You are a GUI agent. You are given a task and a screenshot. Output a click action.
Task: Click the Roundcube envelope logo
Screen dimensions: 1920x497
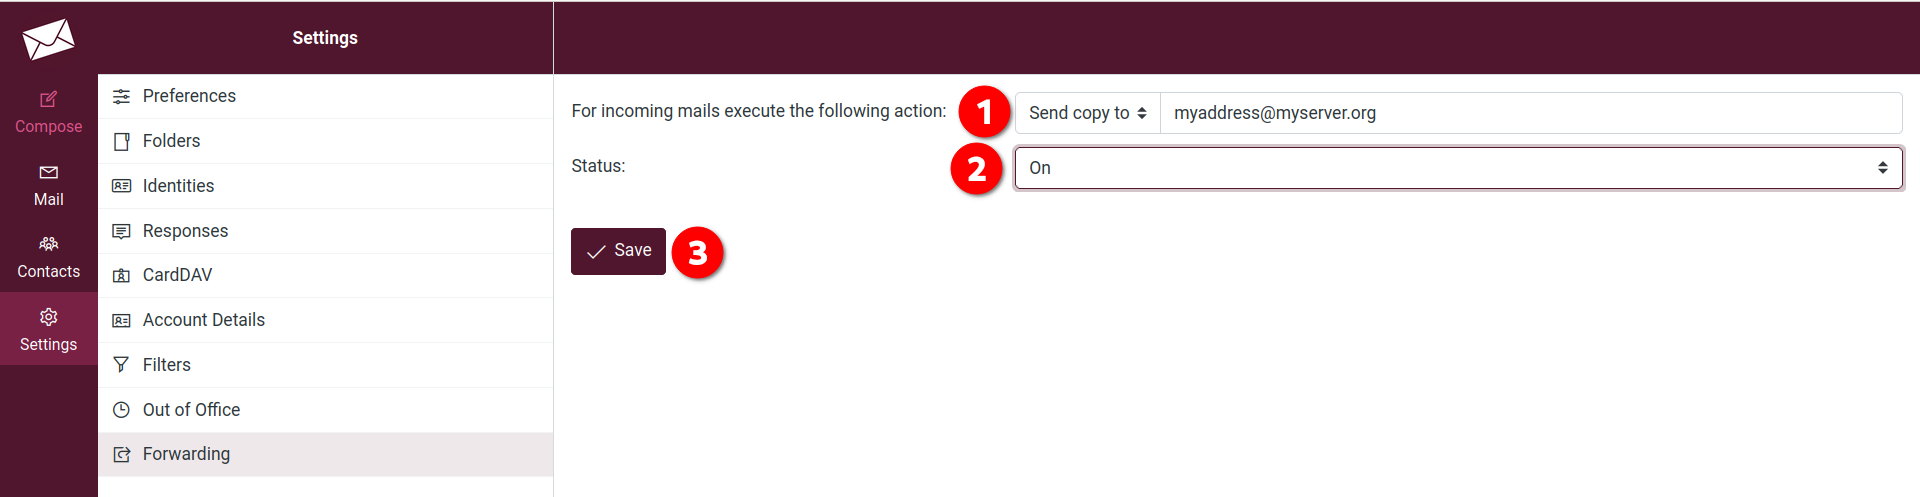point(48,39)
